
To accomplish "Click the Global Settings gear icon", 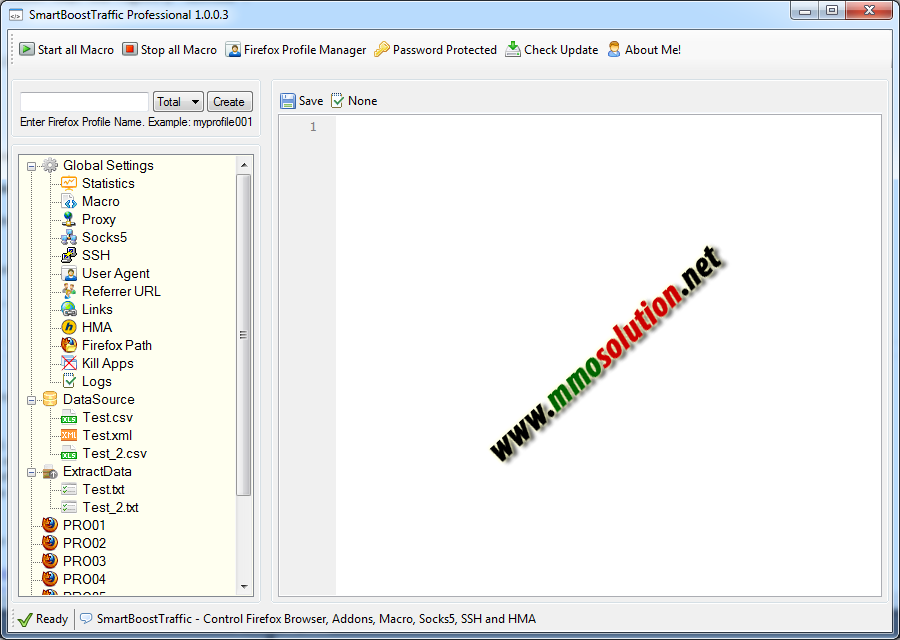I will pos(50,165).
